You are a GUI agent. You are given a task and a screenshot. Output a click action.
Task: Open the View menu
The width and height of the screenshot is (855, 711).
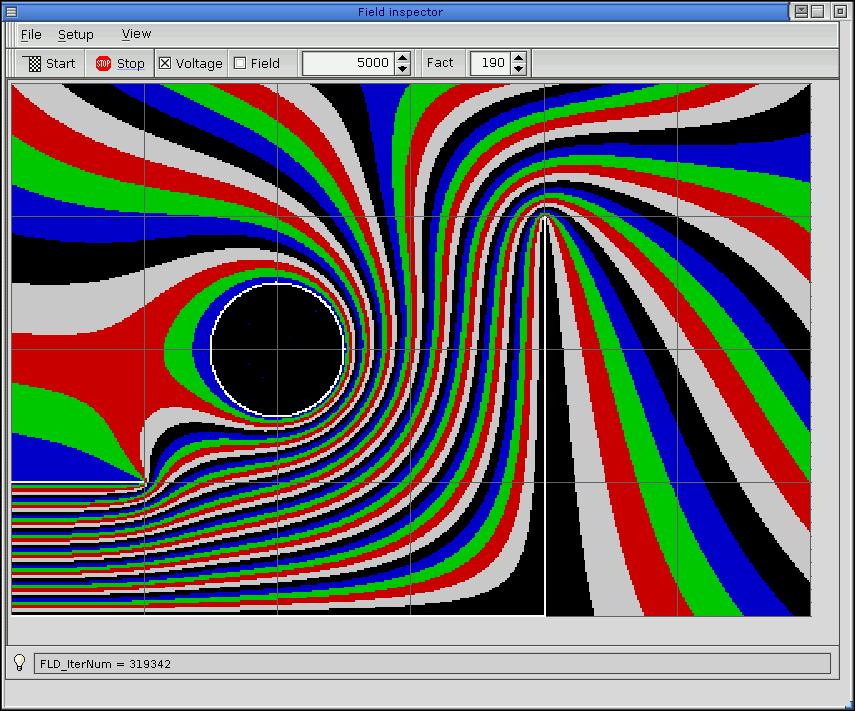click(136, 34)
